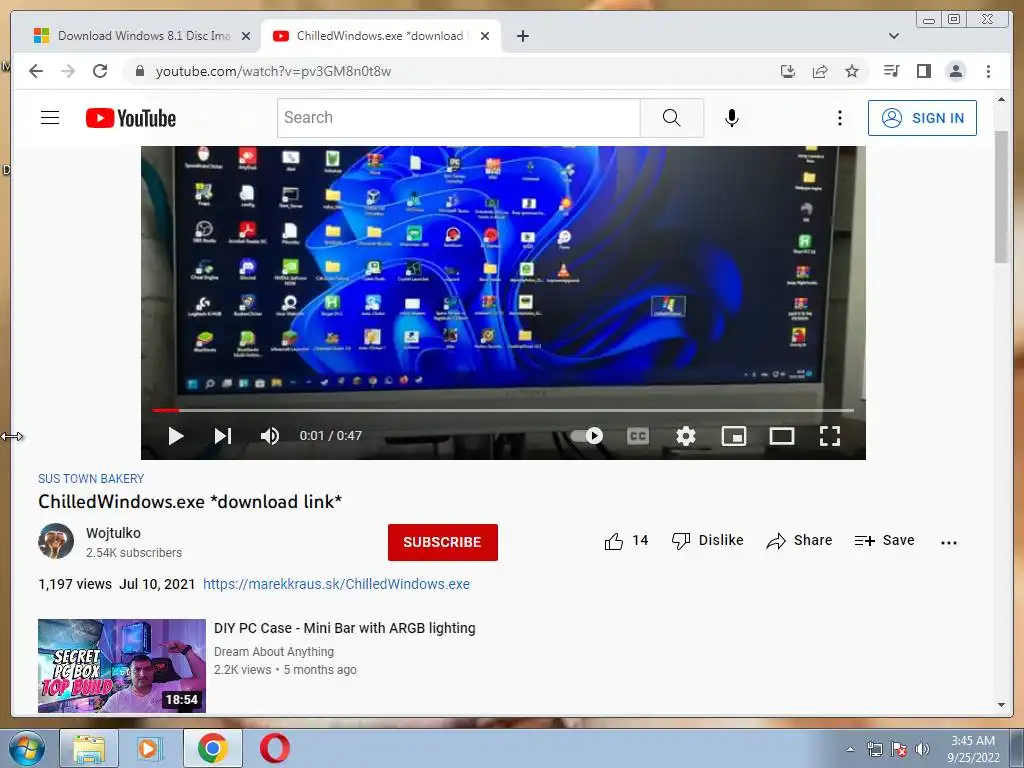Viewport: 1024px width, 768px height.
Task: Open a new browser tab
Action: tap(522, 36)
